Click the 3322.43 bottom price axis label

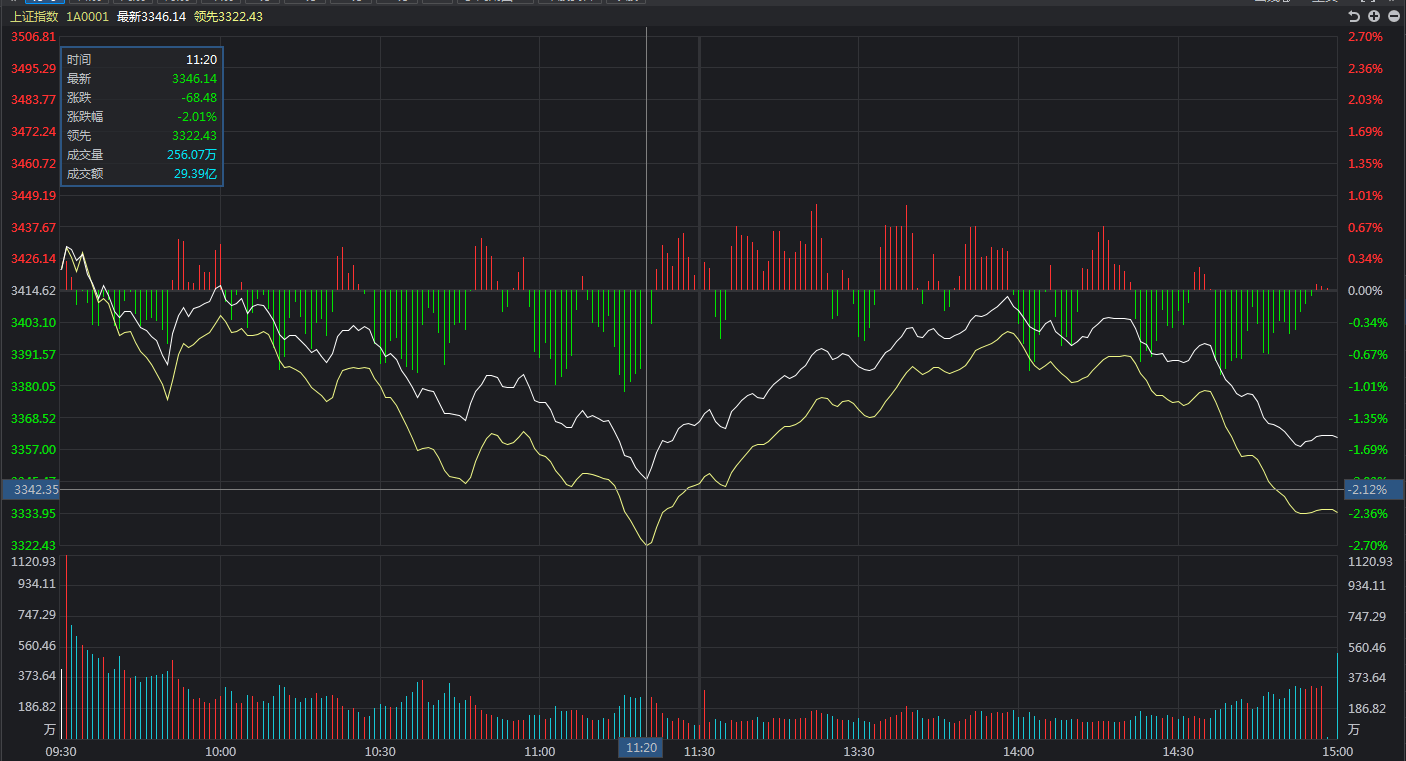coord(33,546)
